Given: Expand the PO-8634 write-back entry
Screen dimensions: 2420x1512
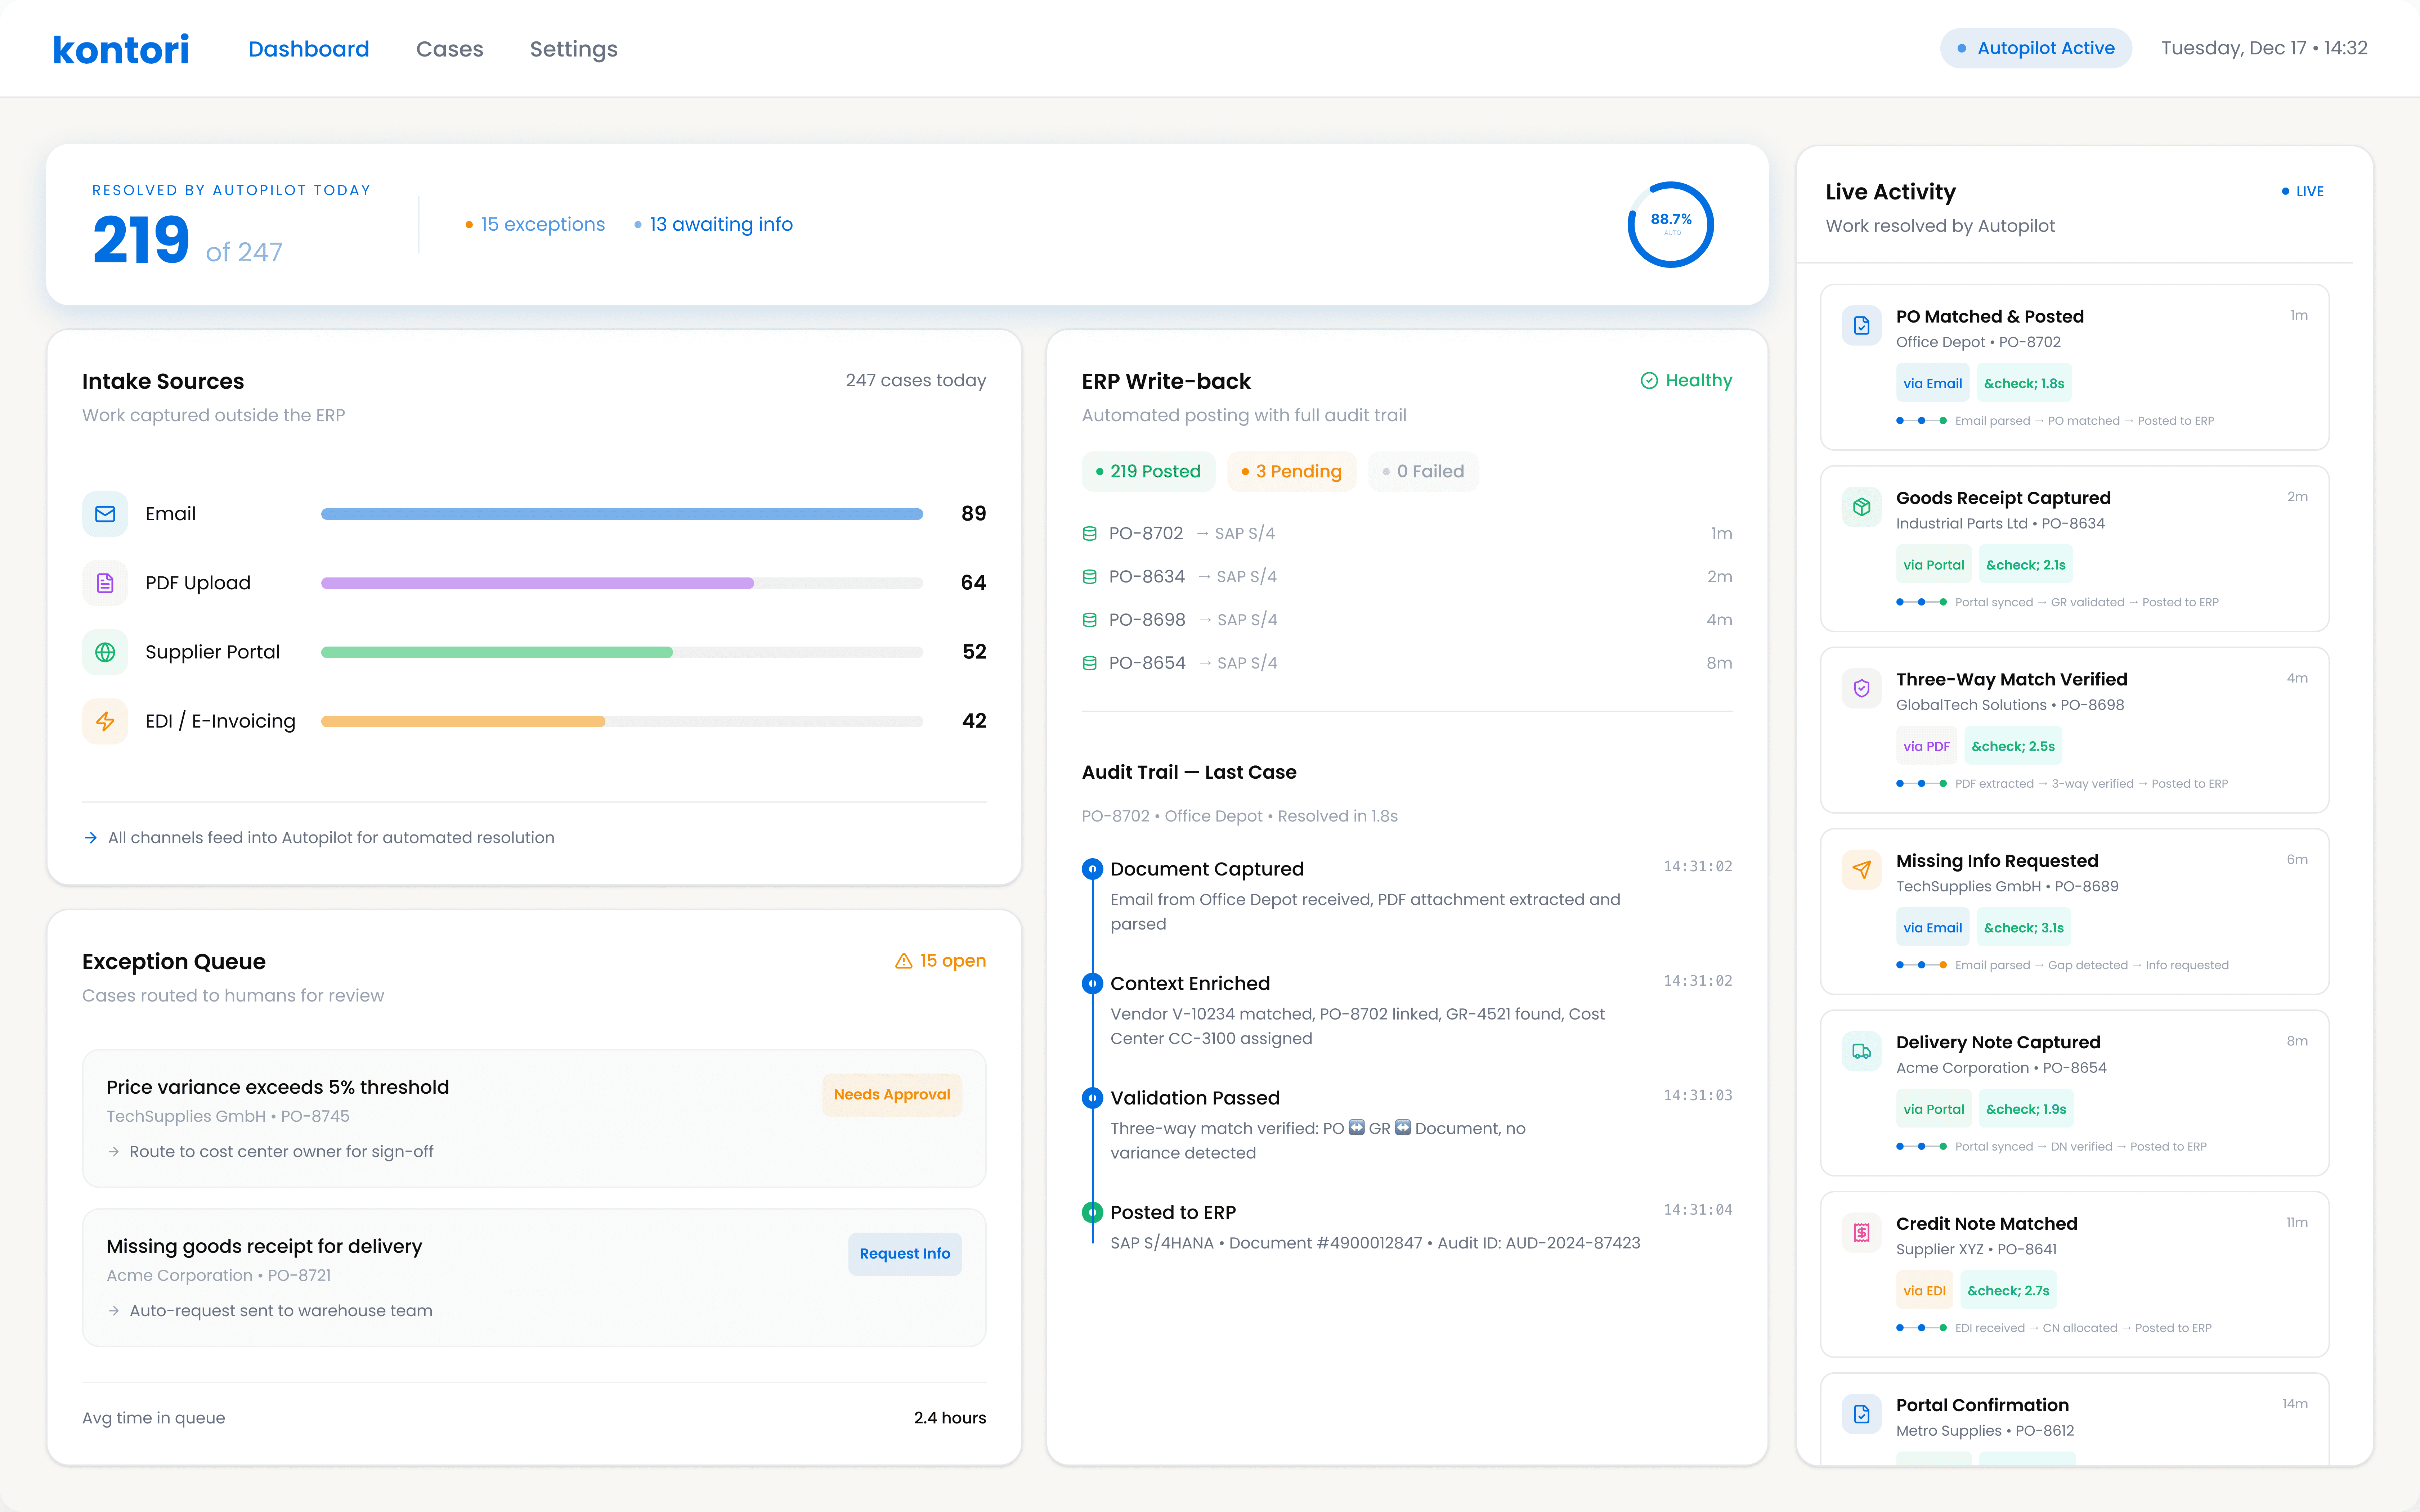Looking at the screenshot, I should coord(1404,576).
